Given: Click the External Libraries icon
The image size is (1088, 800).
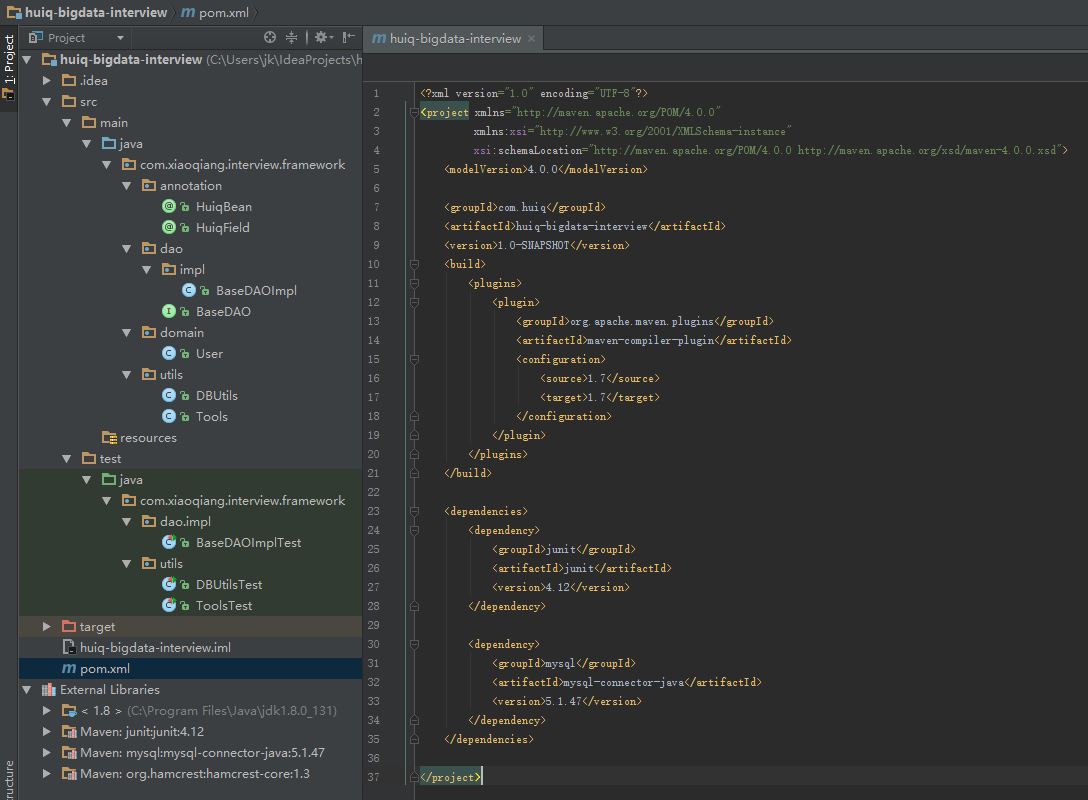Looking at the screenshot, I should [49, 690].
